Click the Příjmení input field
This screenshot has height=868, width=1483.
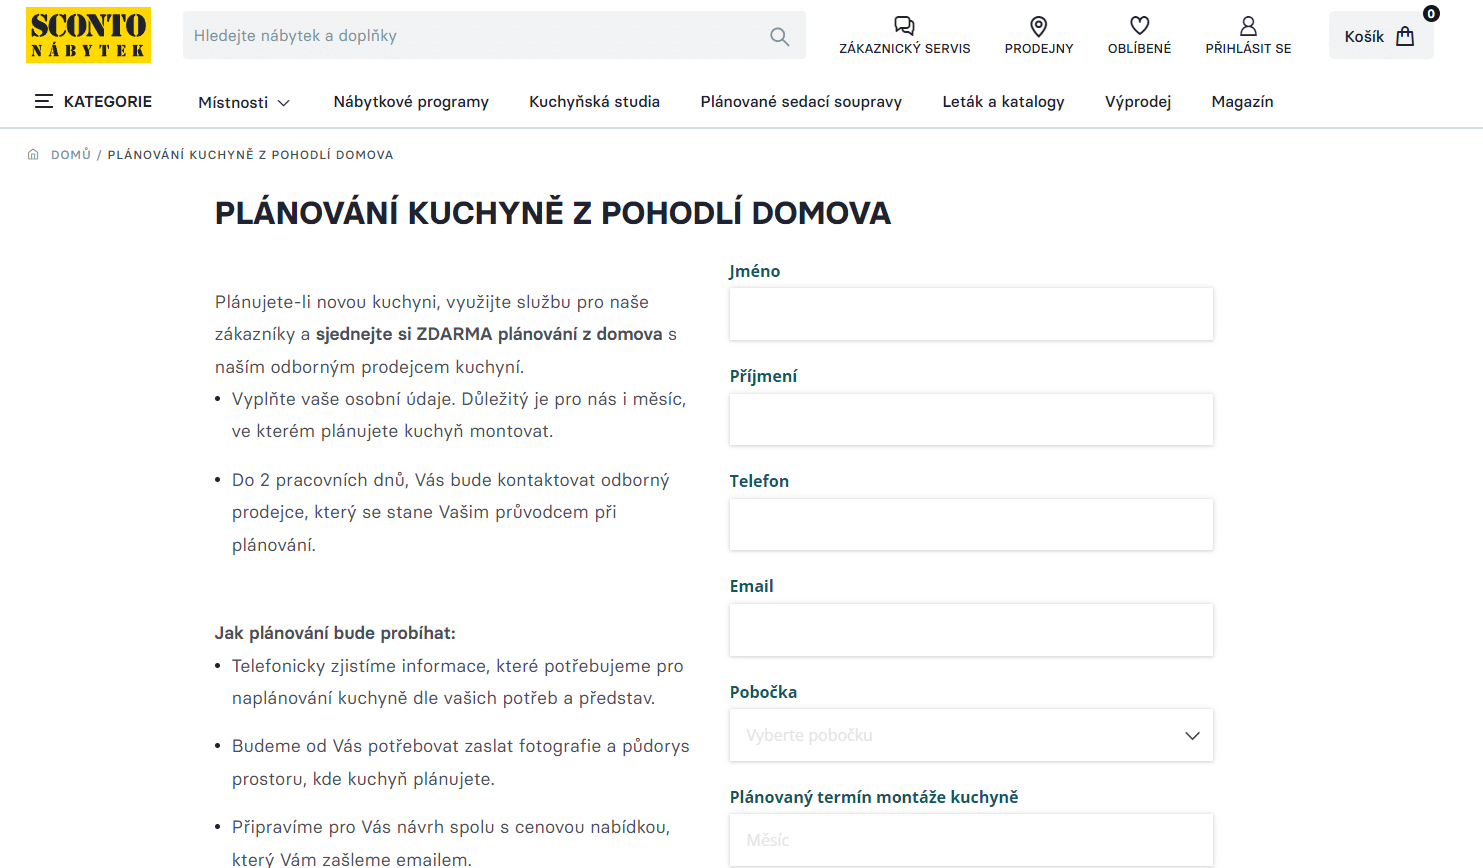pos(971,419)
